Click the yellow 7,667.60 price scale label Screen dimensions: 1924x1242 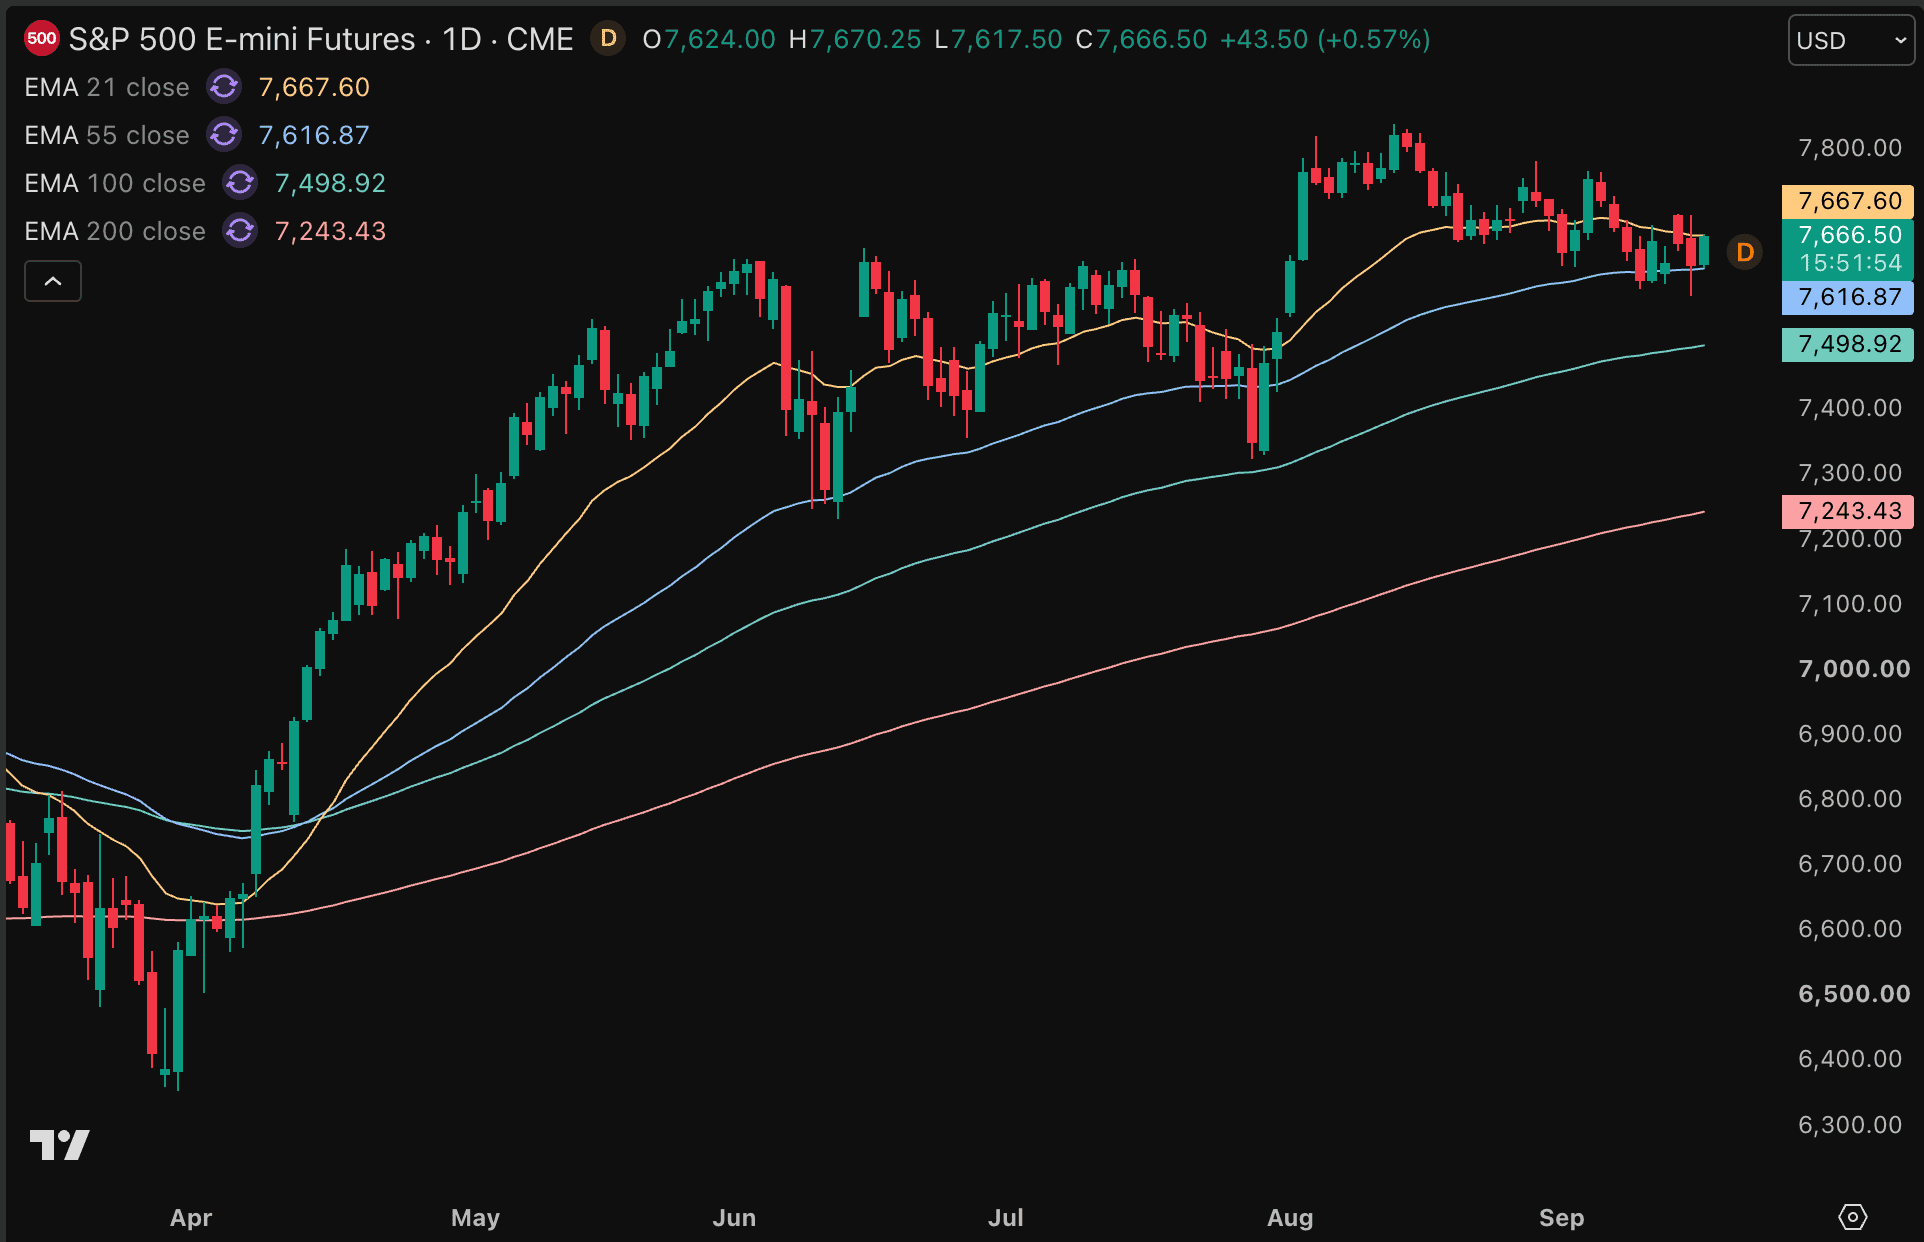coord(1848,201)
